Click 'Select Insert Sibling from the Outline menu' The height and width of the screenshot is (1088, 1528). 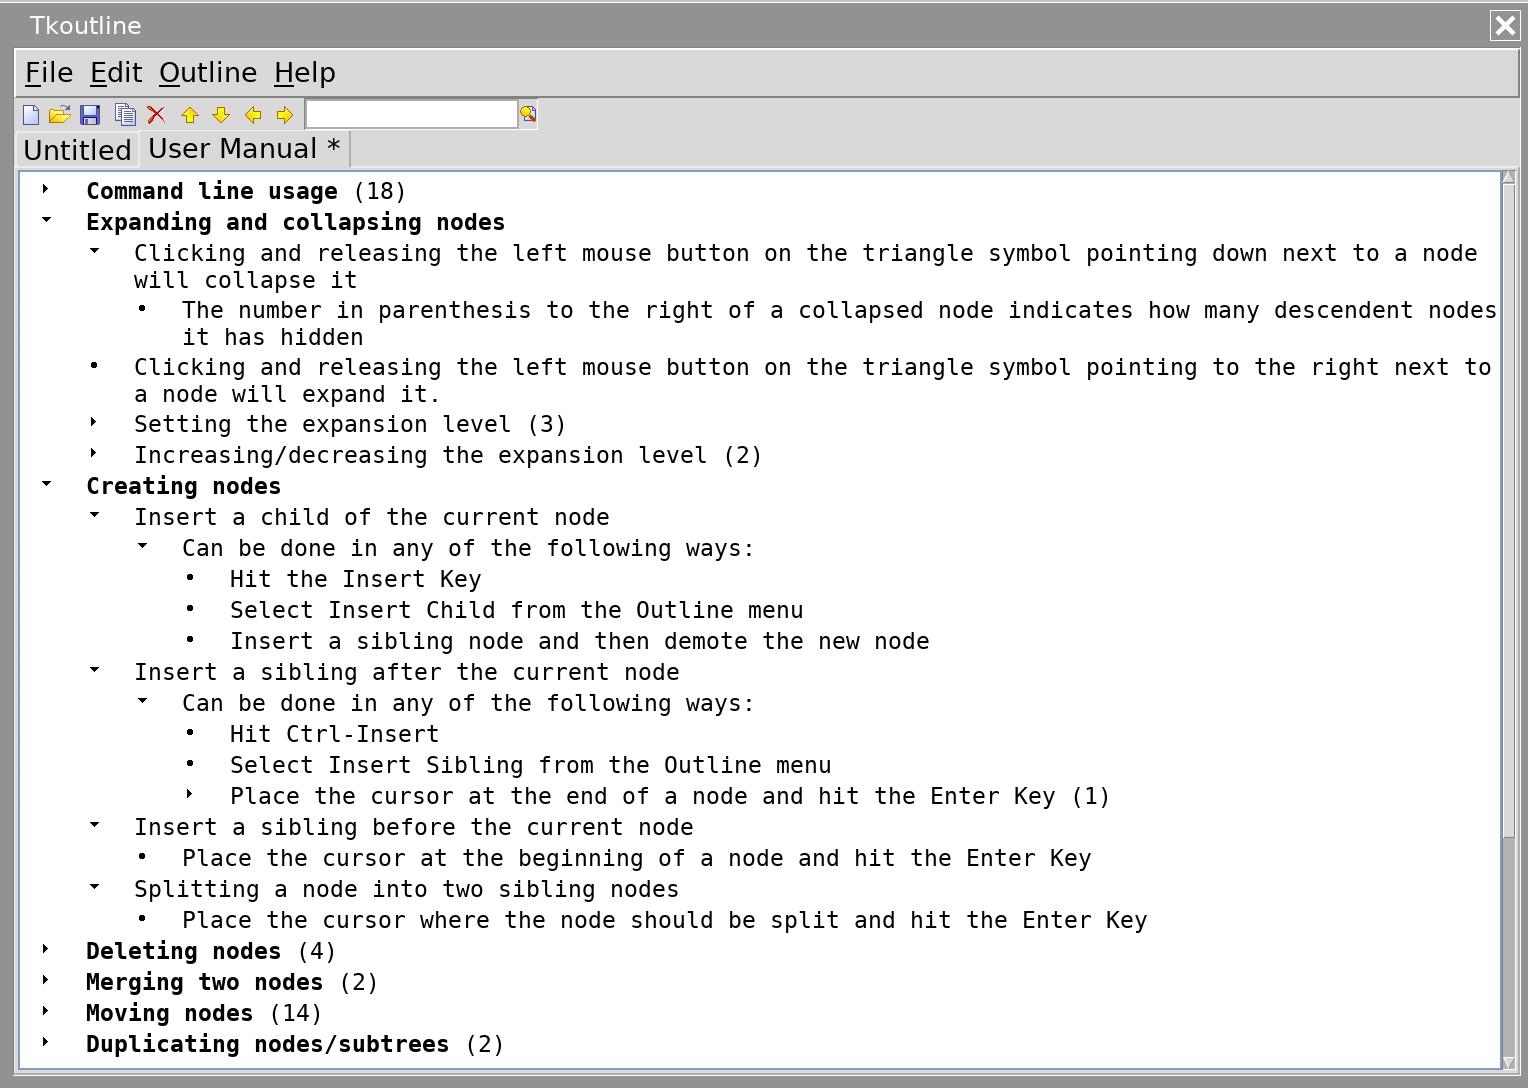pos(531,765)
